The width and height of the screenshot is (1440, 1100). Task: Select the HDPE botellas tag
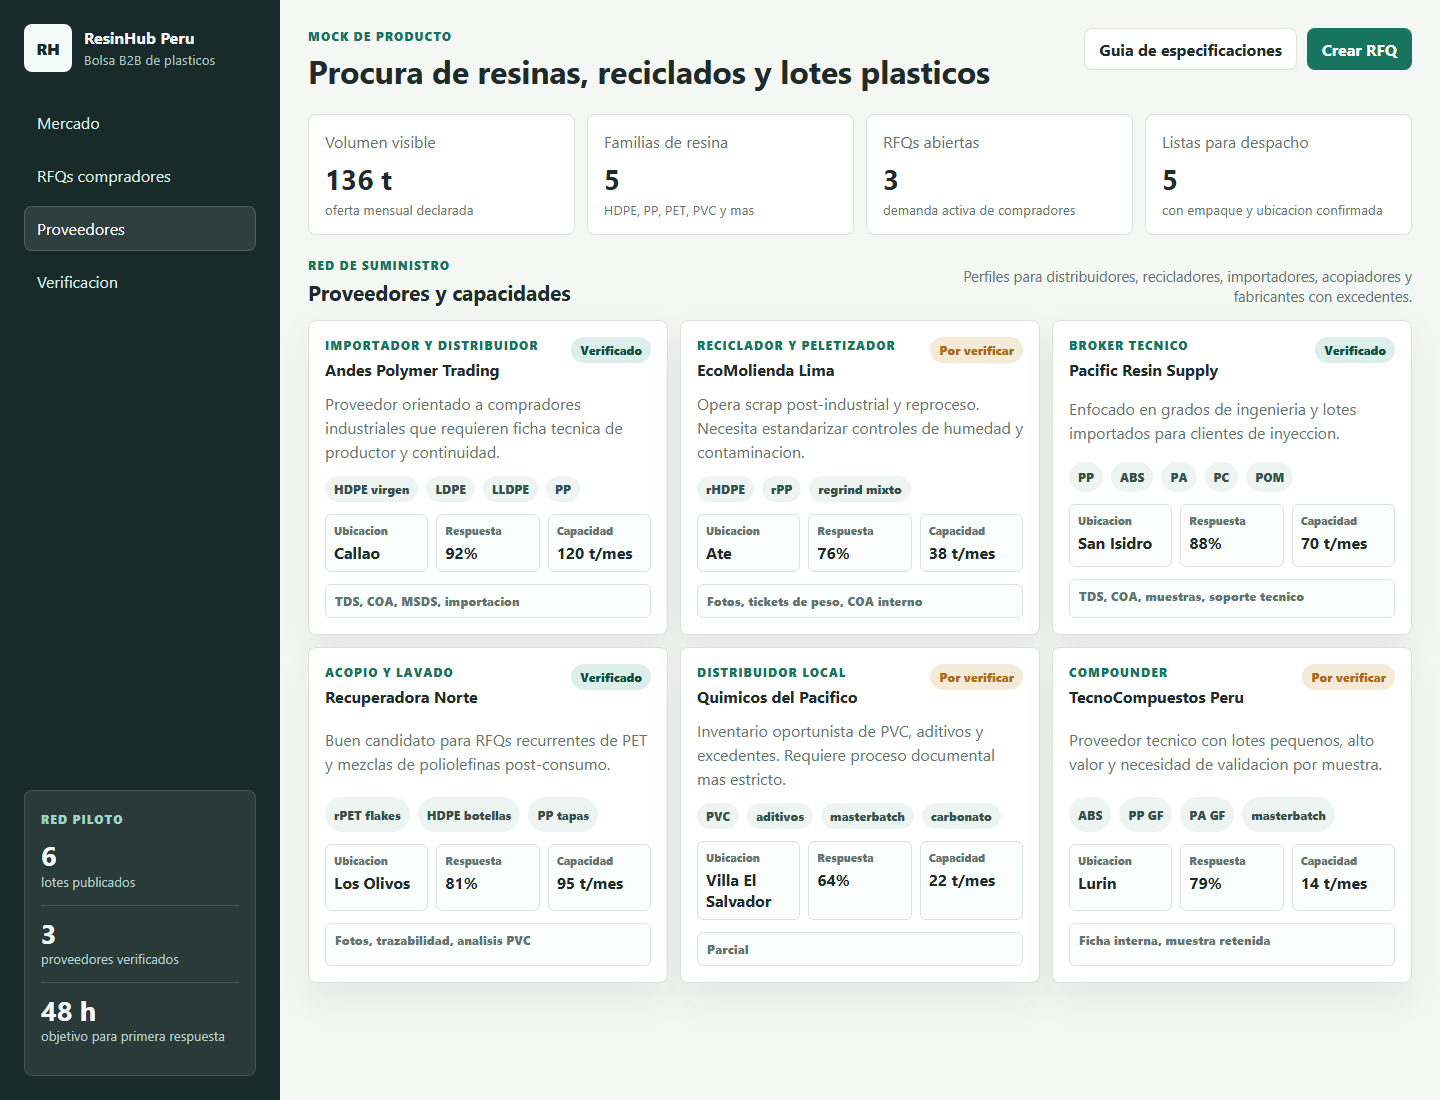469,815
